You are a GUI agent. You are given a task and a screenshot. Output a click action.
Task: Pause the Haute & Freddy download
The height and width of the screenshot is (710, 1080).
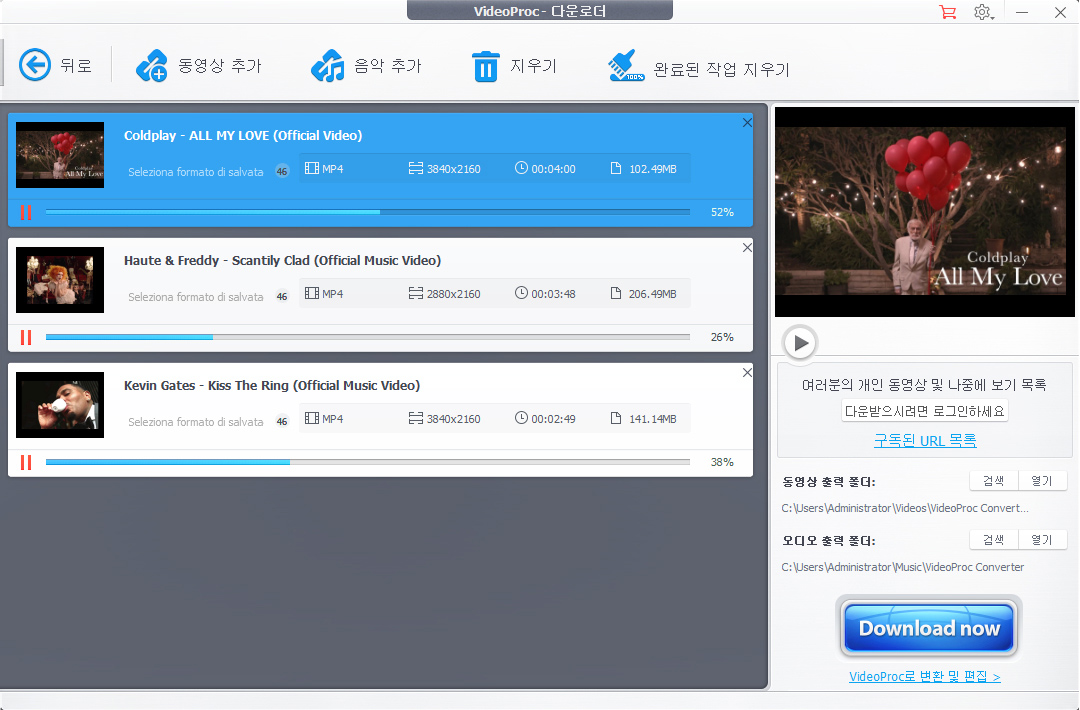[x=26, y=337]
